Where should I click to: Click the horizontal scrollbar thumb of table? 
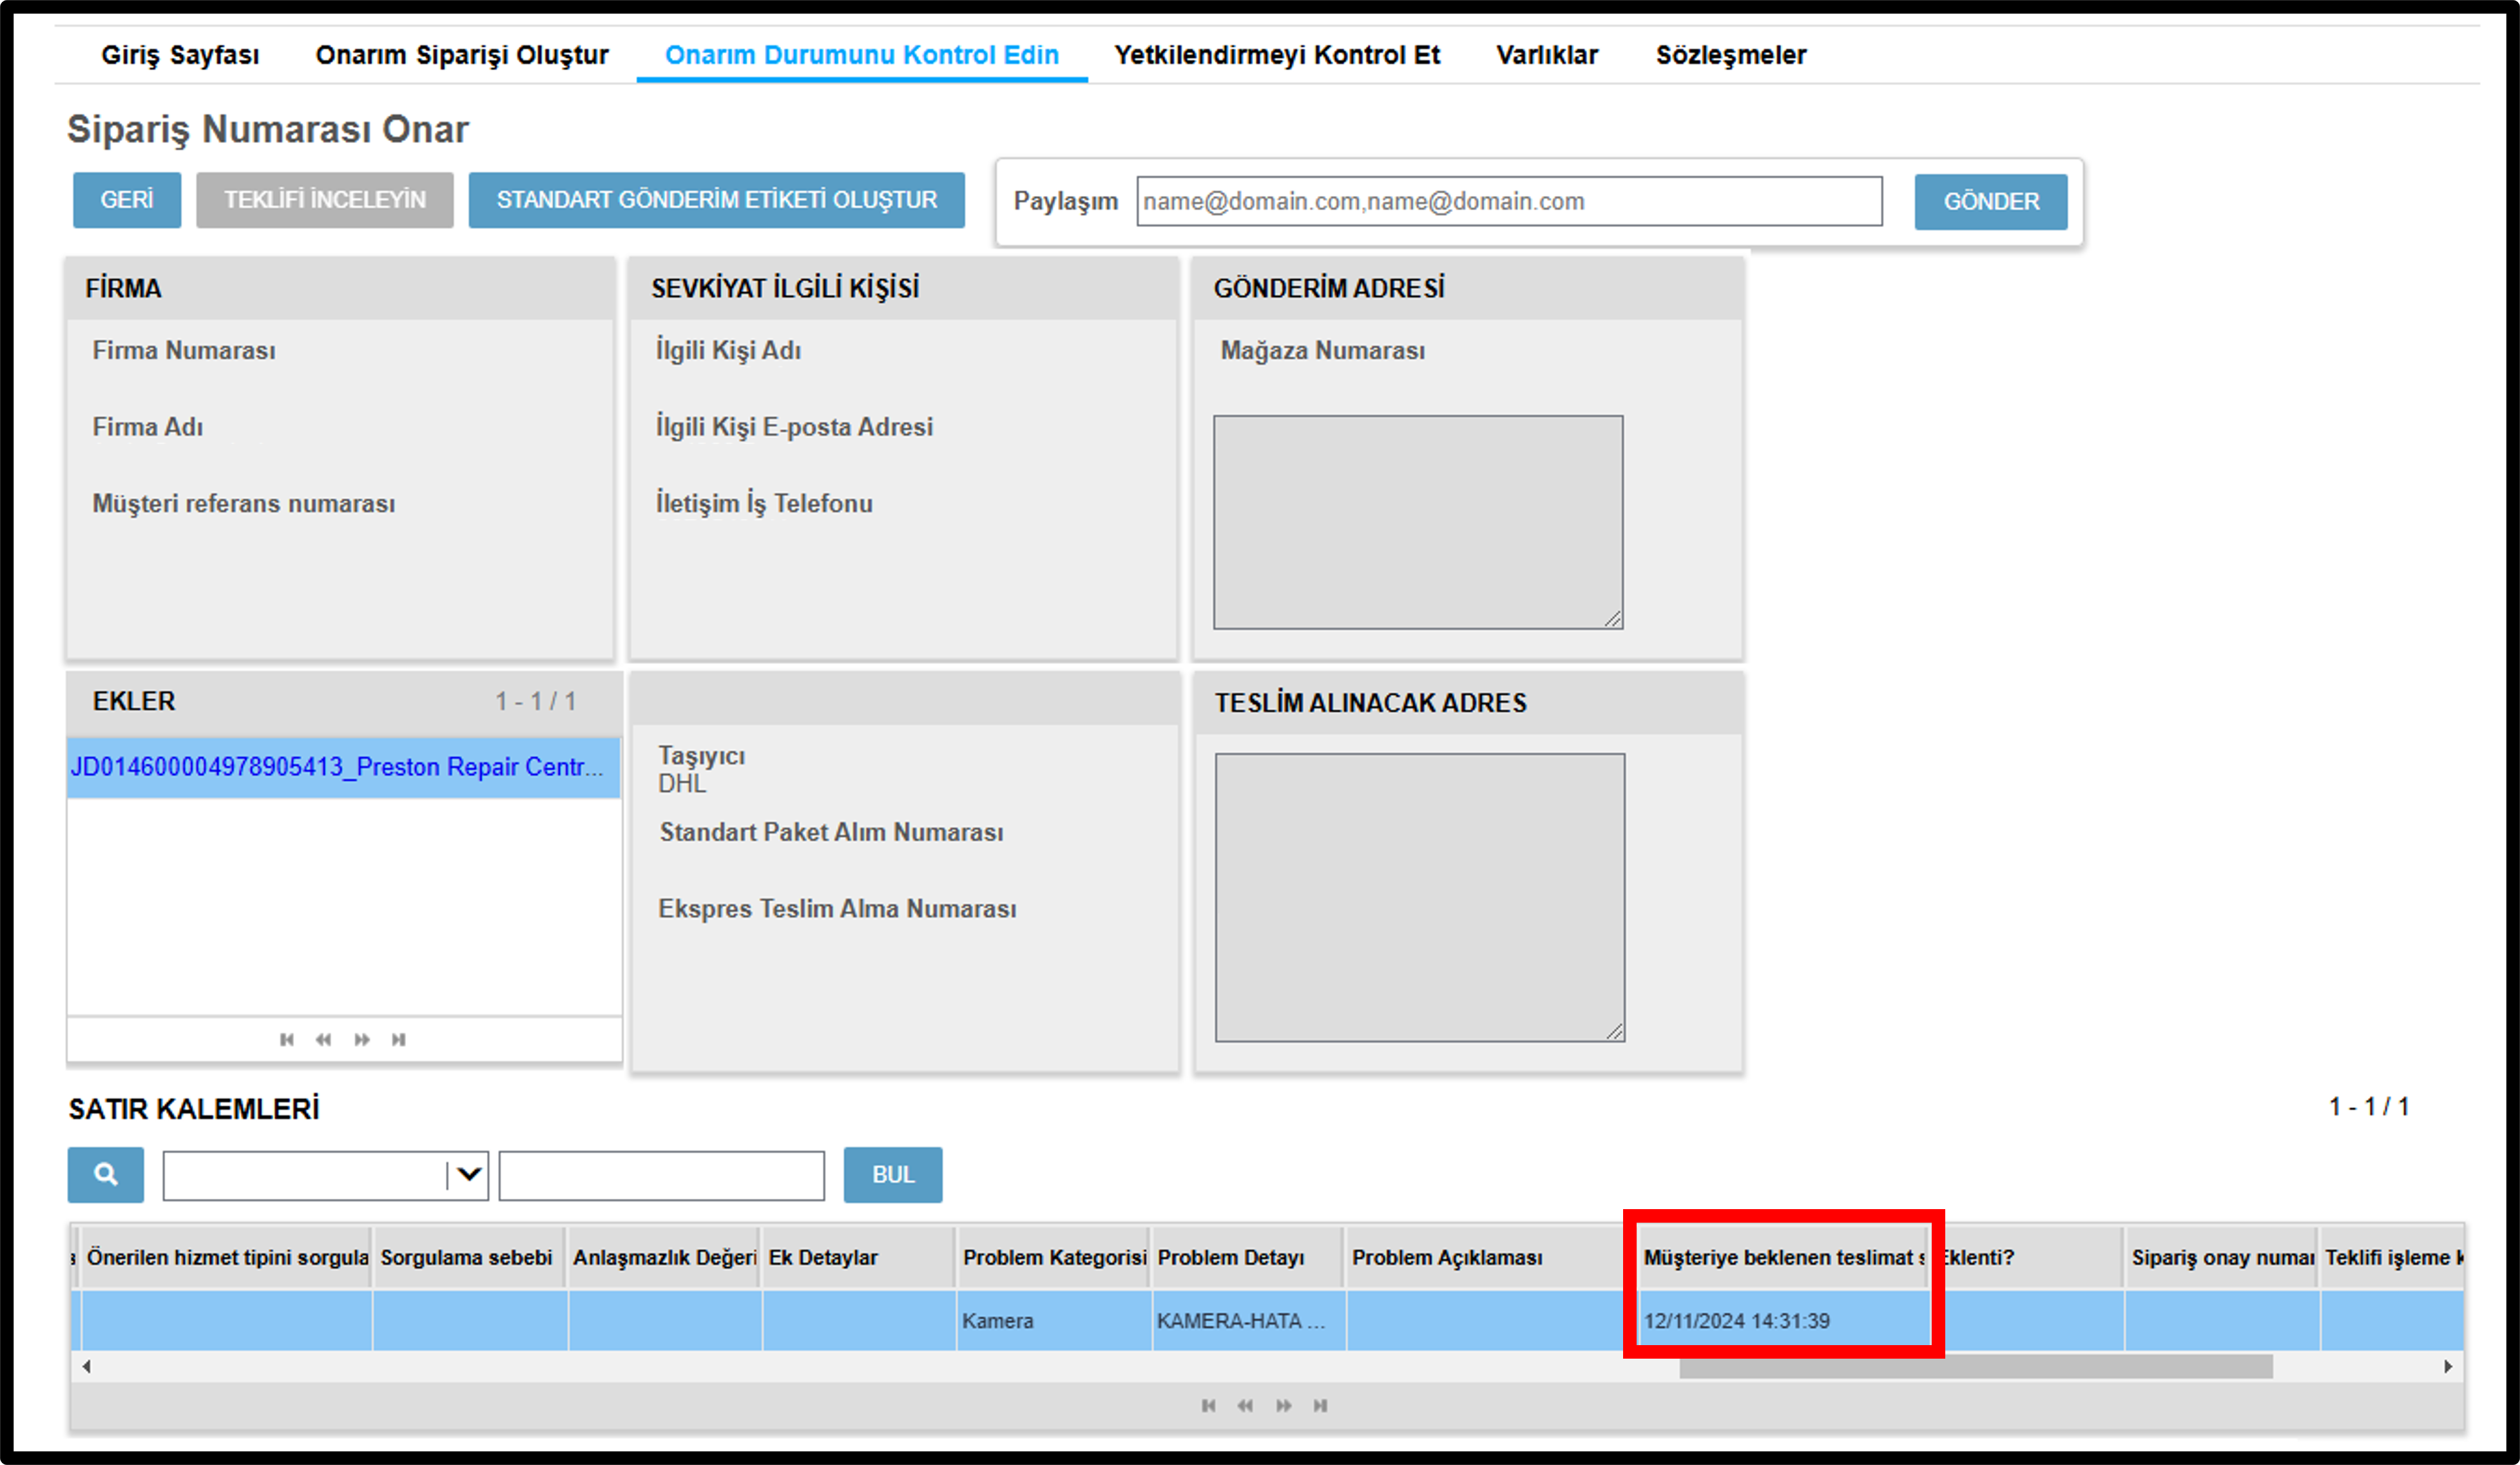pyautogui.click(x=1976, y=1366)
